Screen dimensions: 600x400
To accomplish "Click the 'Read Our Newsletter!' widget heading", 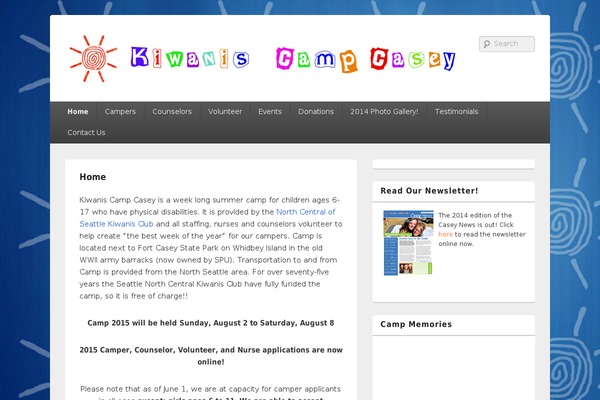I will click(x=429, y=191).
